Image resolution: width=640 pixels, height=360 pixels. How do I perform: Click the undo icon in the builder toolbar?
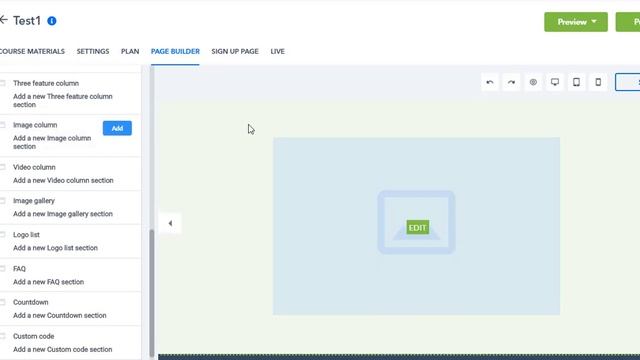click(490, 82)
